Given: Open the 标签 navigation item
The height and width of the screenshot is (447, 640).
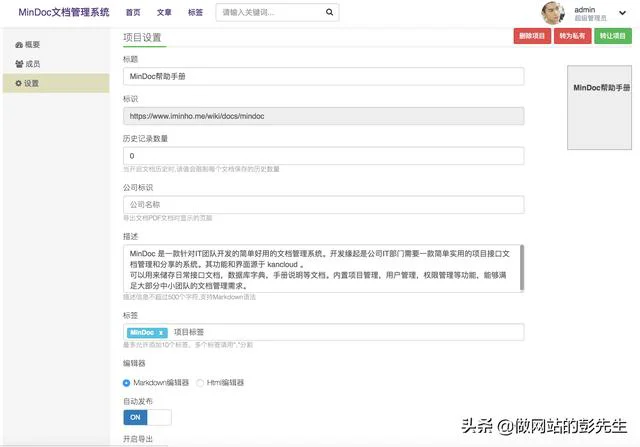Looking at the screenshot, I should pyautogui.click(x=195, y=13).
